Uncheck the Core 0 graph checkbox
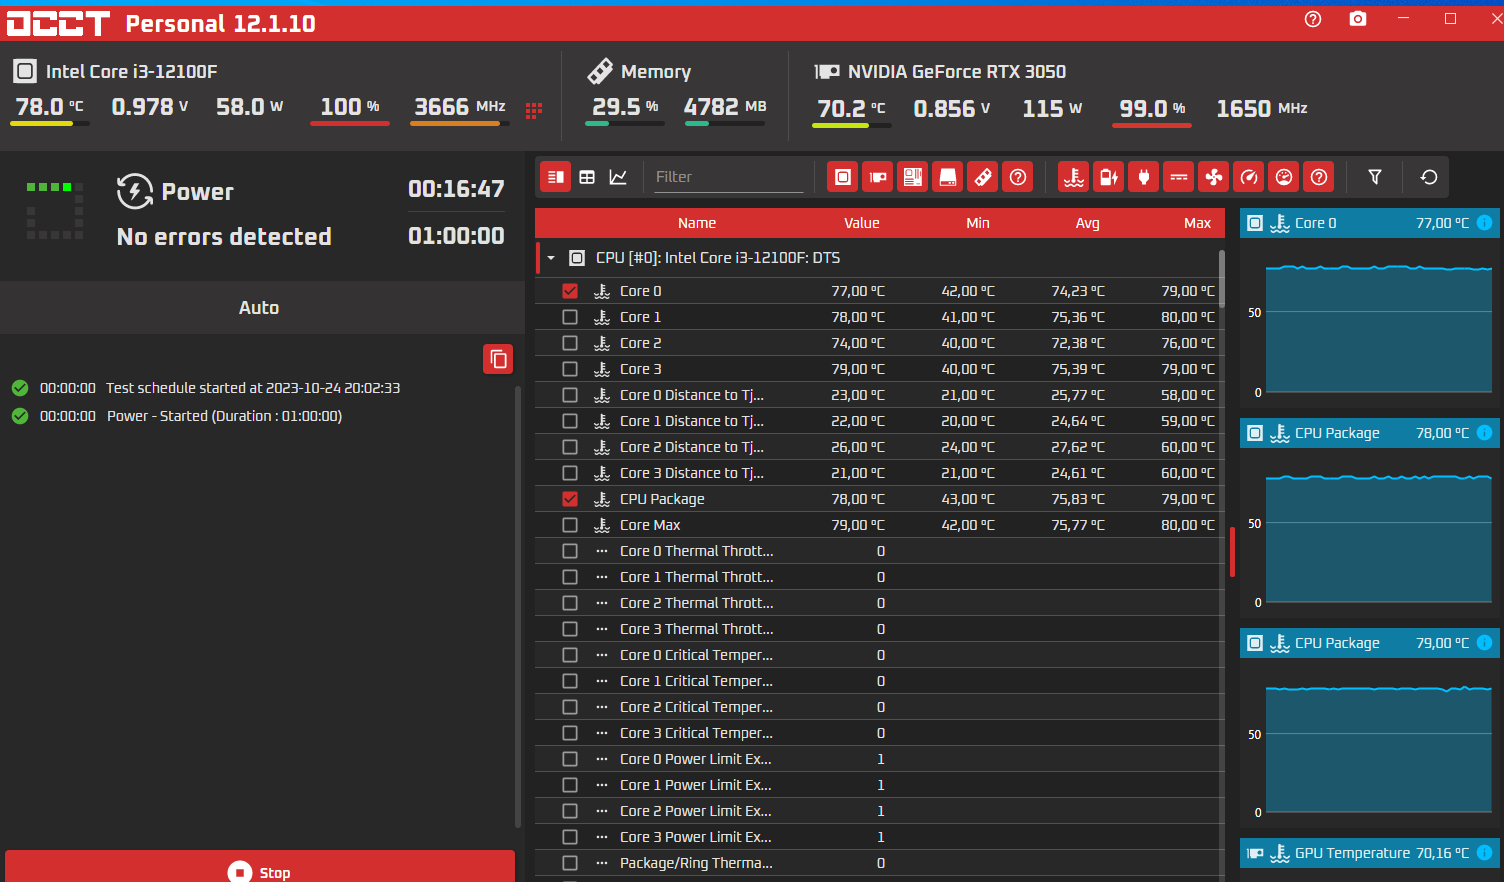 coord(570,291)
